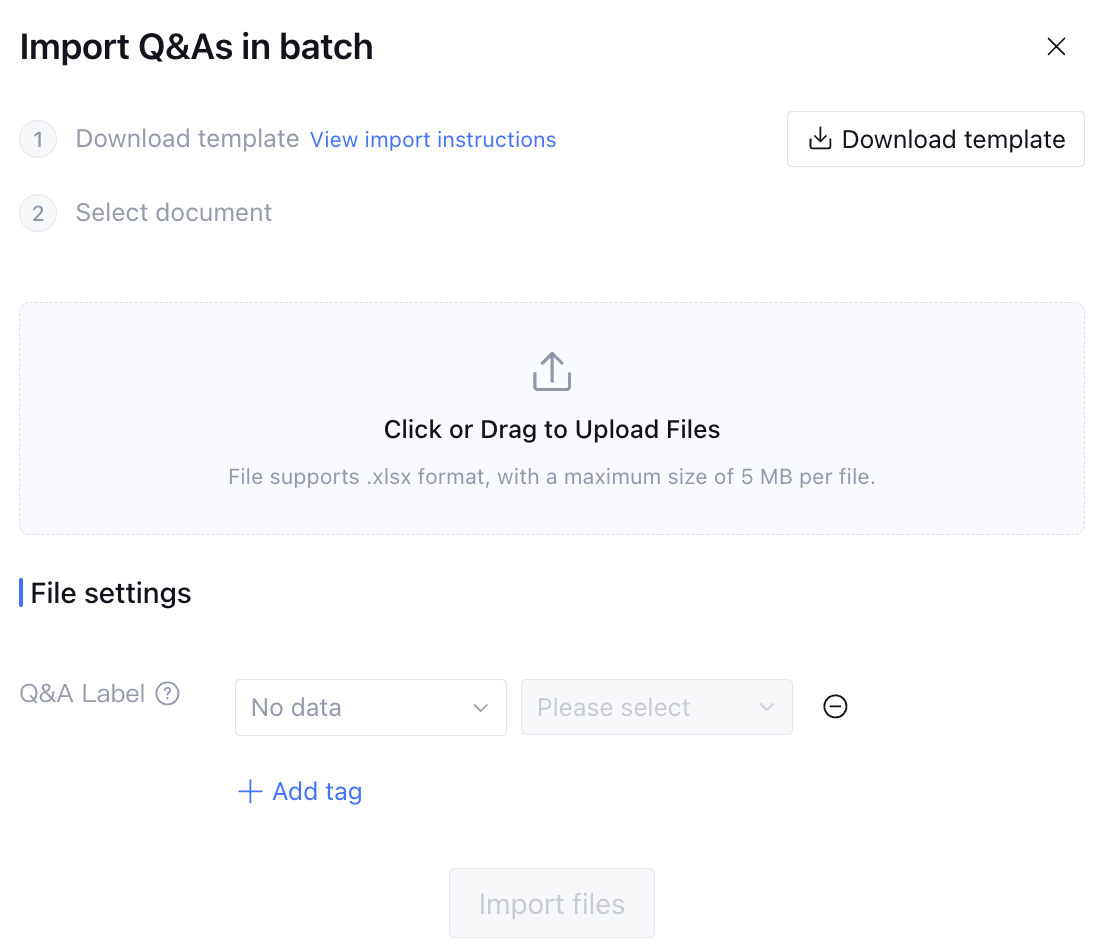This screenshot has width=1100, height=952.
Task: Open the View import instructions link
Action: (433, 140)
